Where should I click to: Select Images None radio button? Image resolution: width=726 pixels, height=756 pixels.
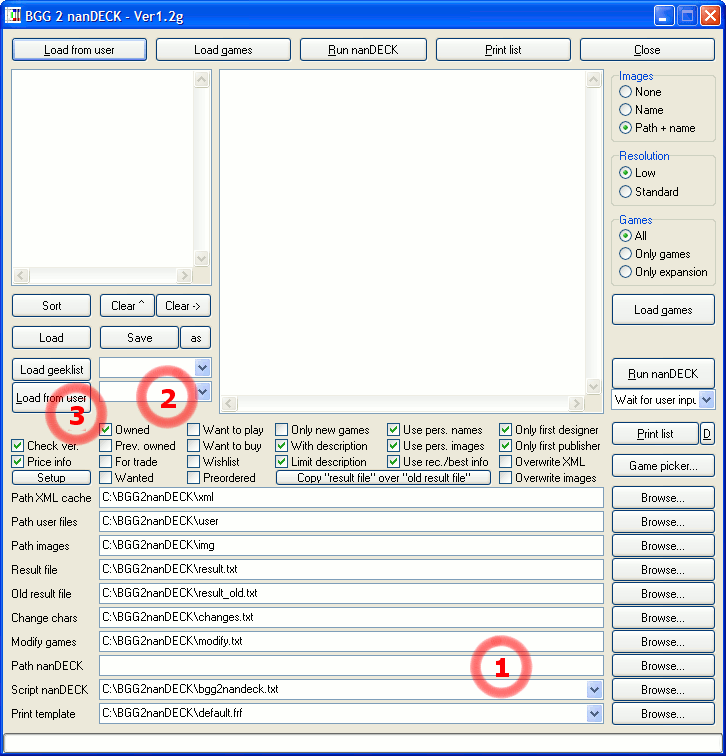(625, 92)
